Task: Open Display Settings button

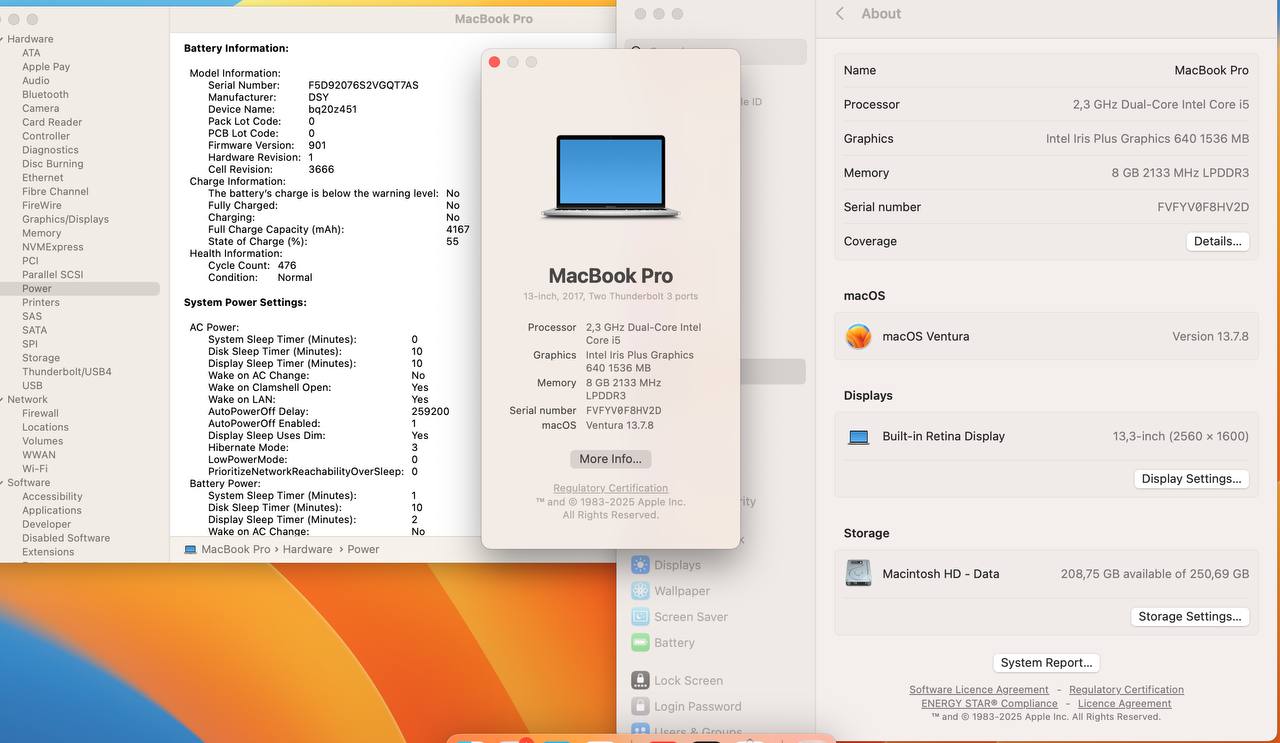Action: (1191, 479)
